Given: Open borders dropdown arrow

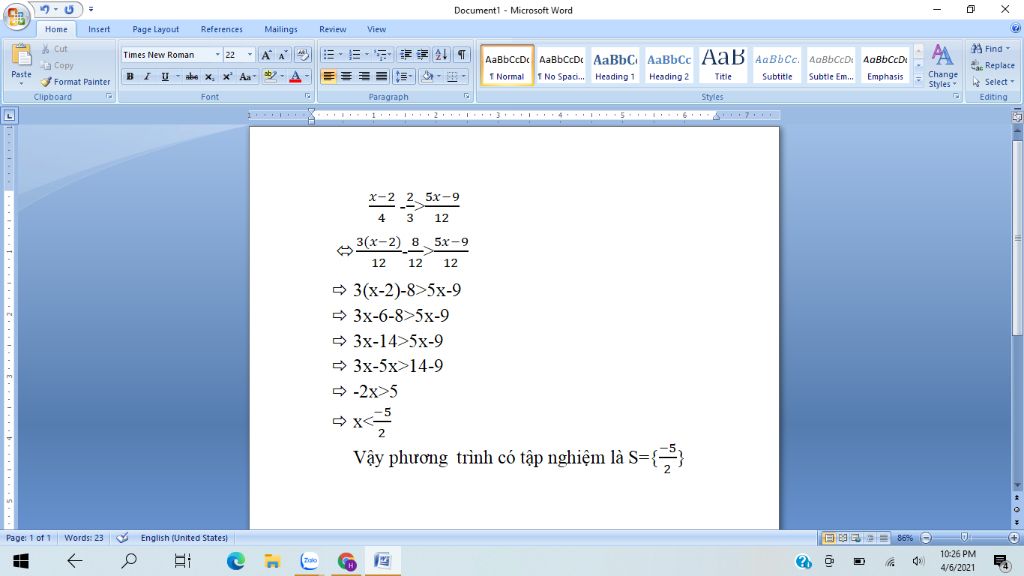Looking at the screenshot, I should [464, 76].
